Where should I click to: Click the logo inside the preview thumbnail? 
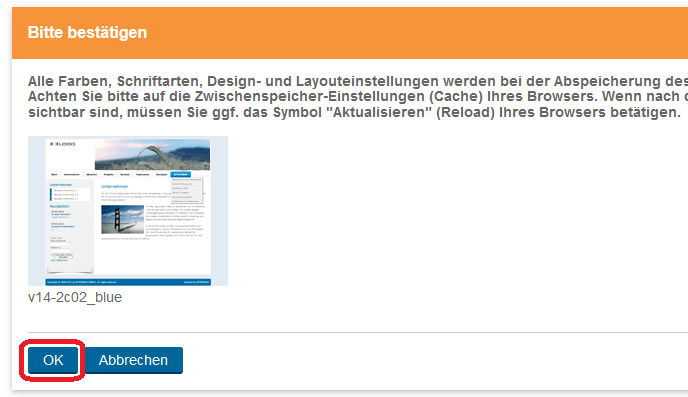63,144
